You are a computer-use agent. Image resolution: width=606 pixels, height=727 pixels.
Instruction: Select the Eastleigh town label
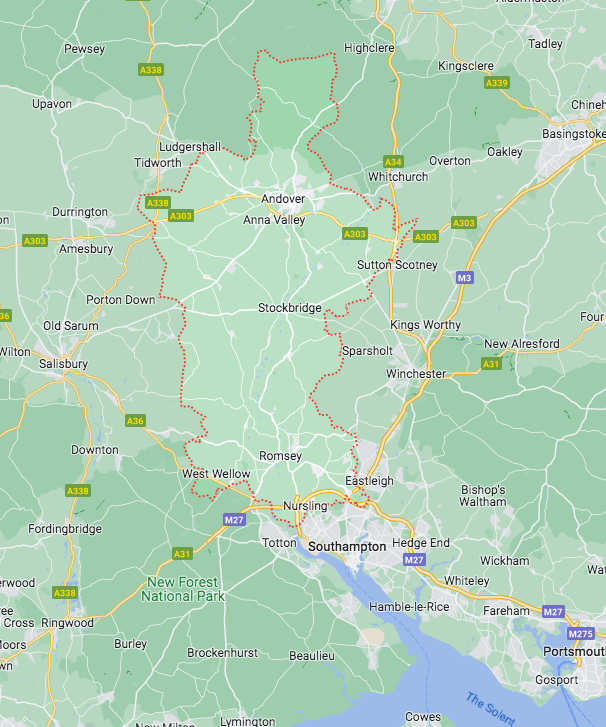pos(370,481)
